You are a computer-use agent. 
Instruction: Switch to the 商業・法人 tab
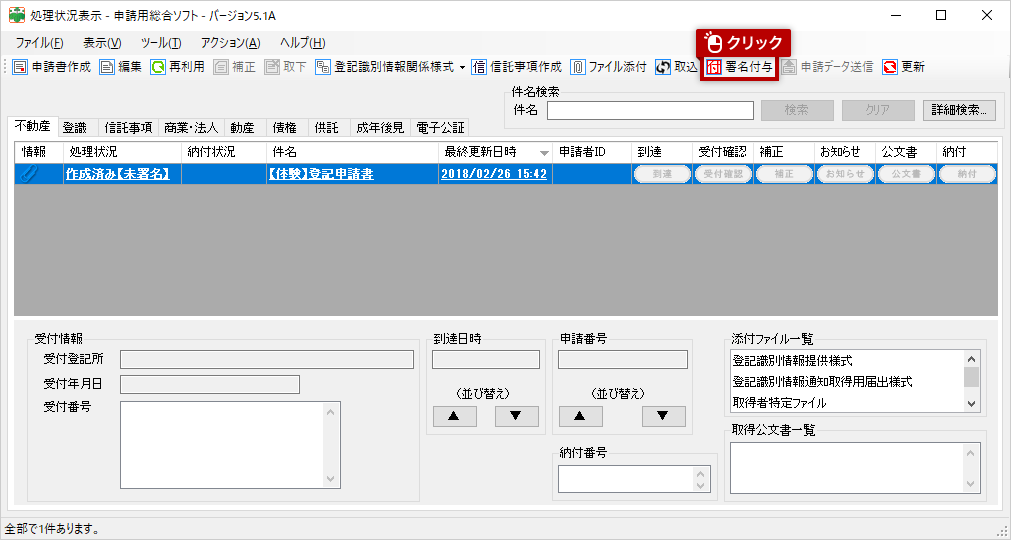191,128
